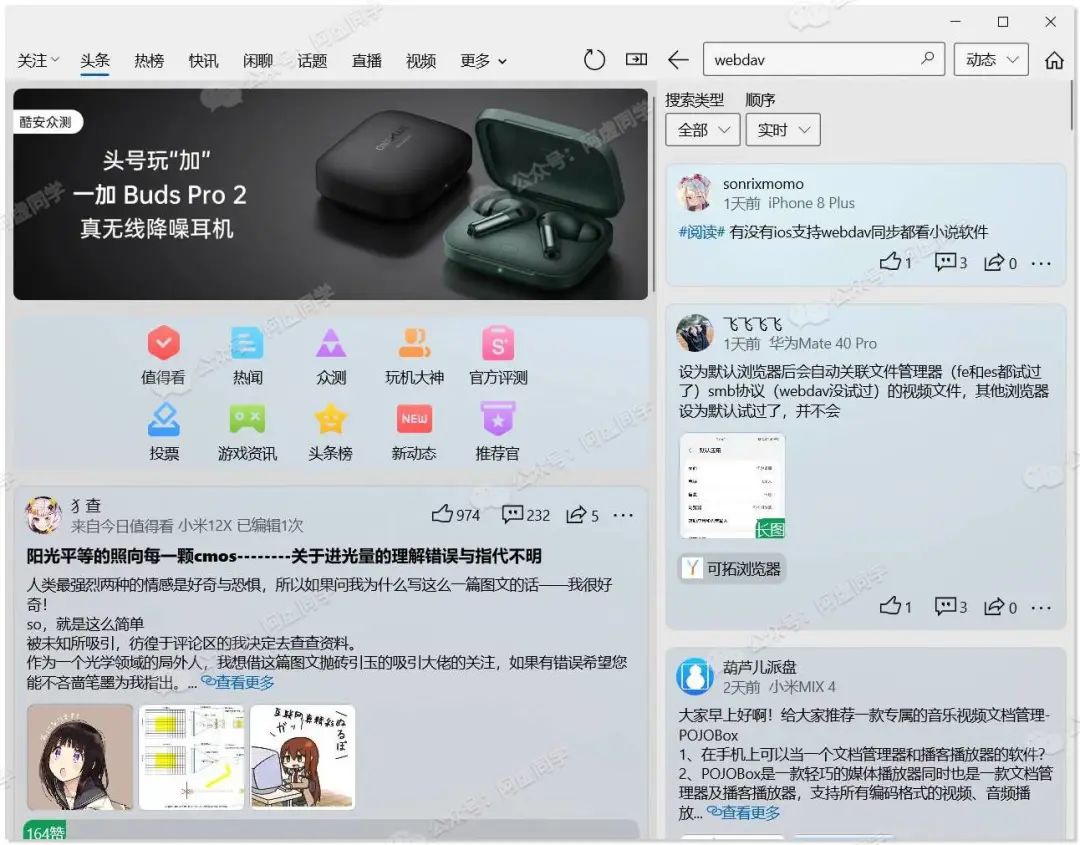Open 头条榜 shortcut icon
This screenshot has width=1080, height=845.
point(331,419)
